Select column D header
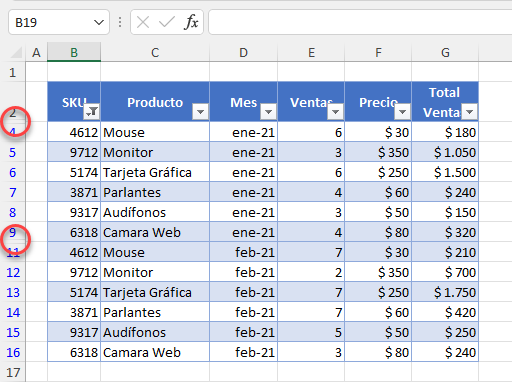Image resolution: width=512 pixels, height=382 pixels. click(x=244, y=52)
